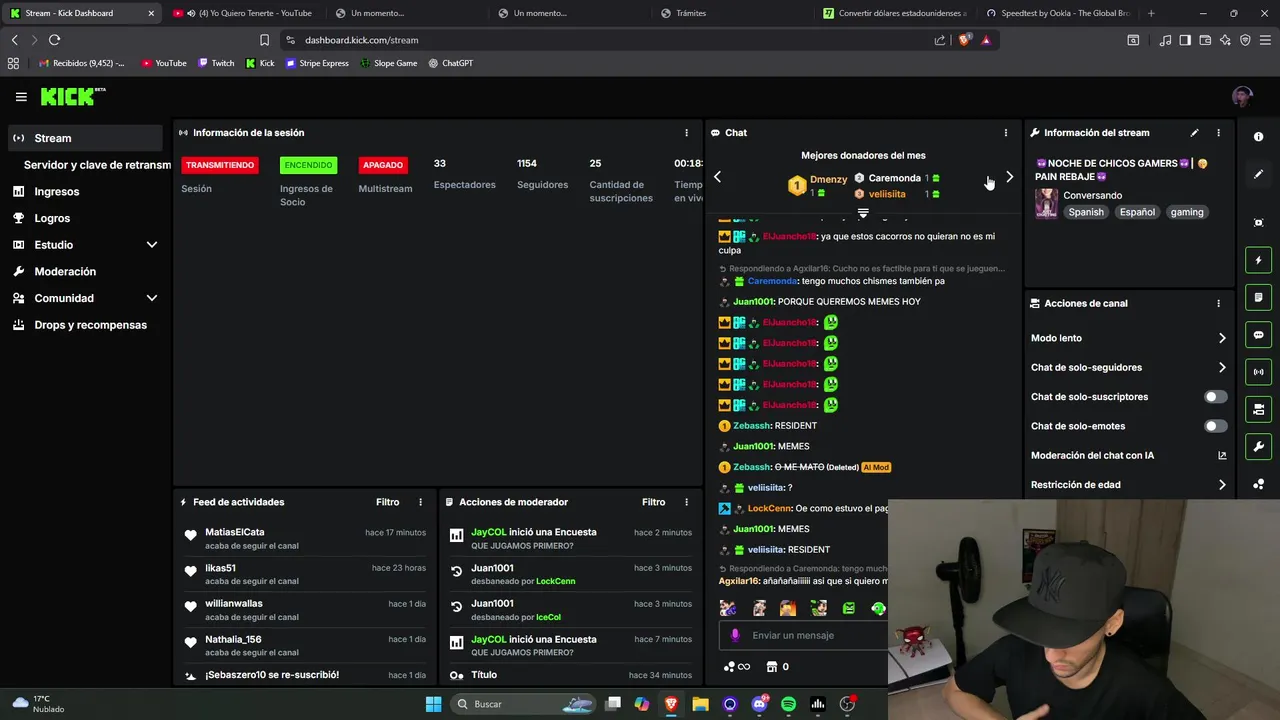Open Información del stream three-dot menu
Viewport: 1280px width, 720px height.
(x=1218, y=133)
